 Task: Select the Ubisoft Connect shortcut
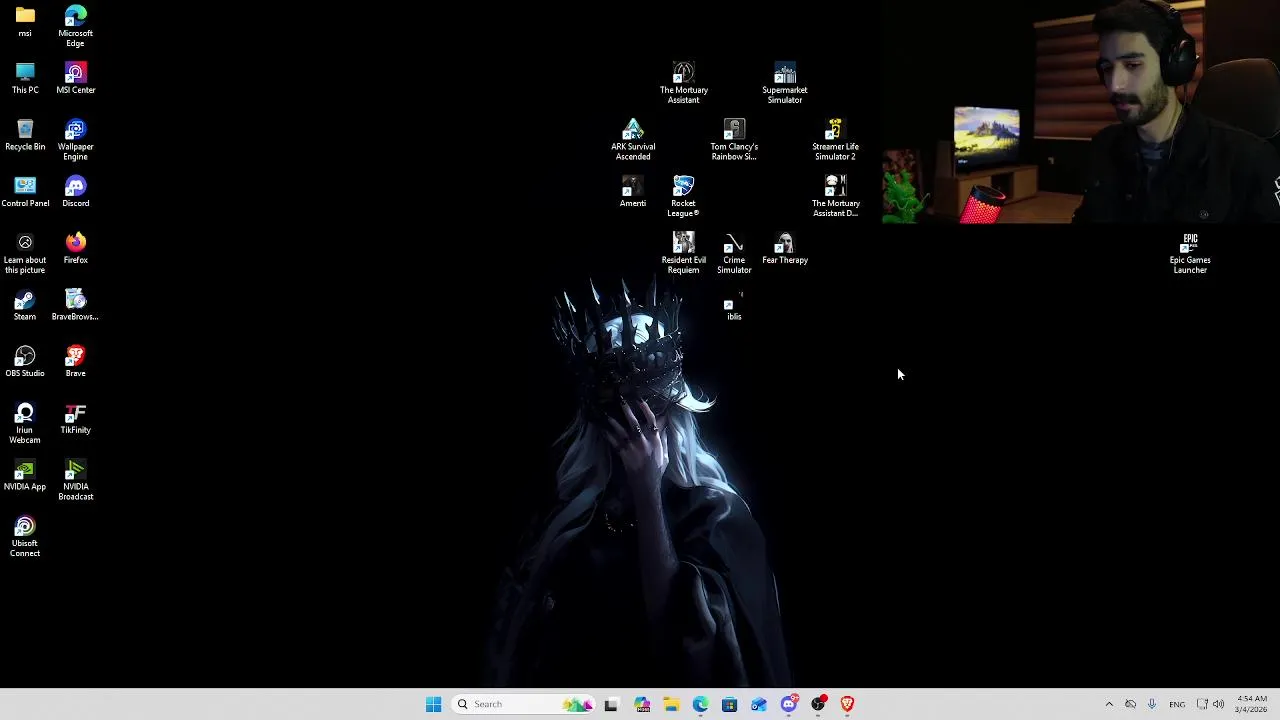tap(25, 537)
